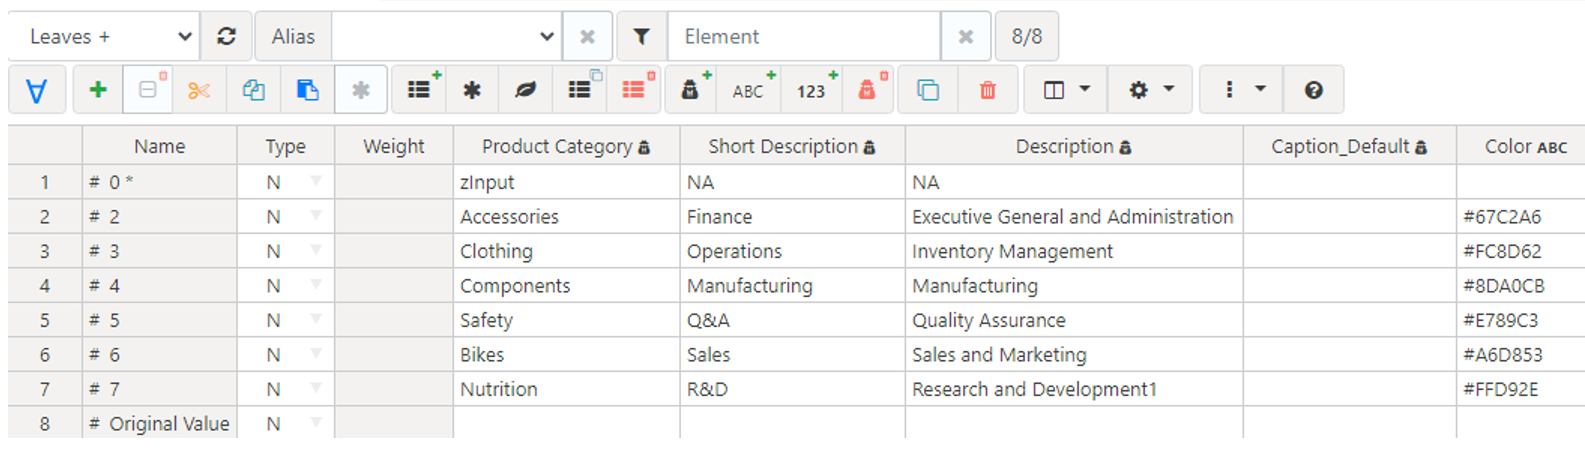Screen dimensions: 1585x452
Task: Open the gear settings dropdown
Action: [x=1150, y=90]
